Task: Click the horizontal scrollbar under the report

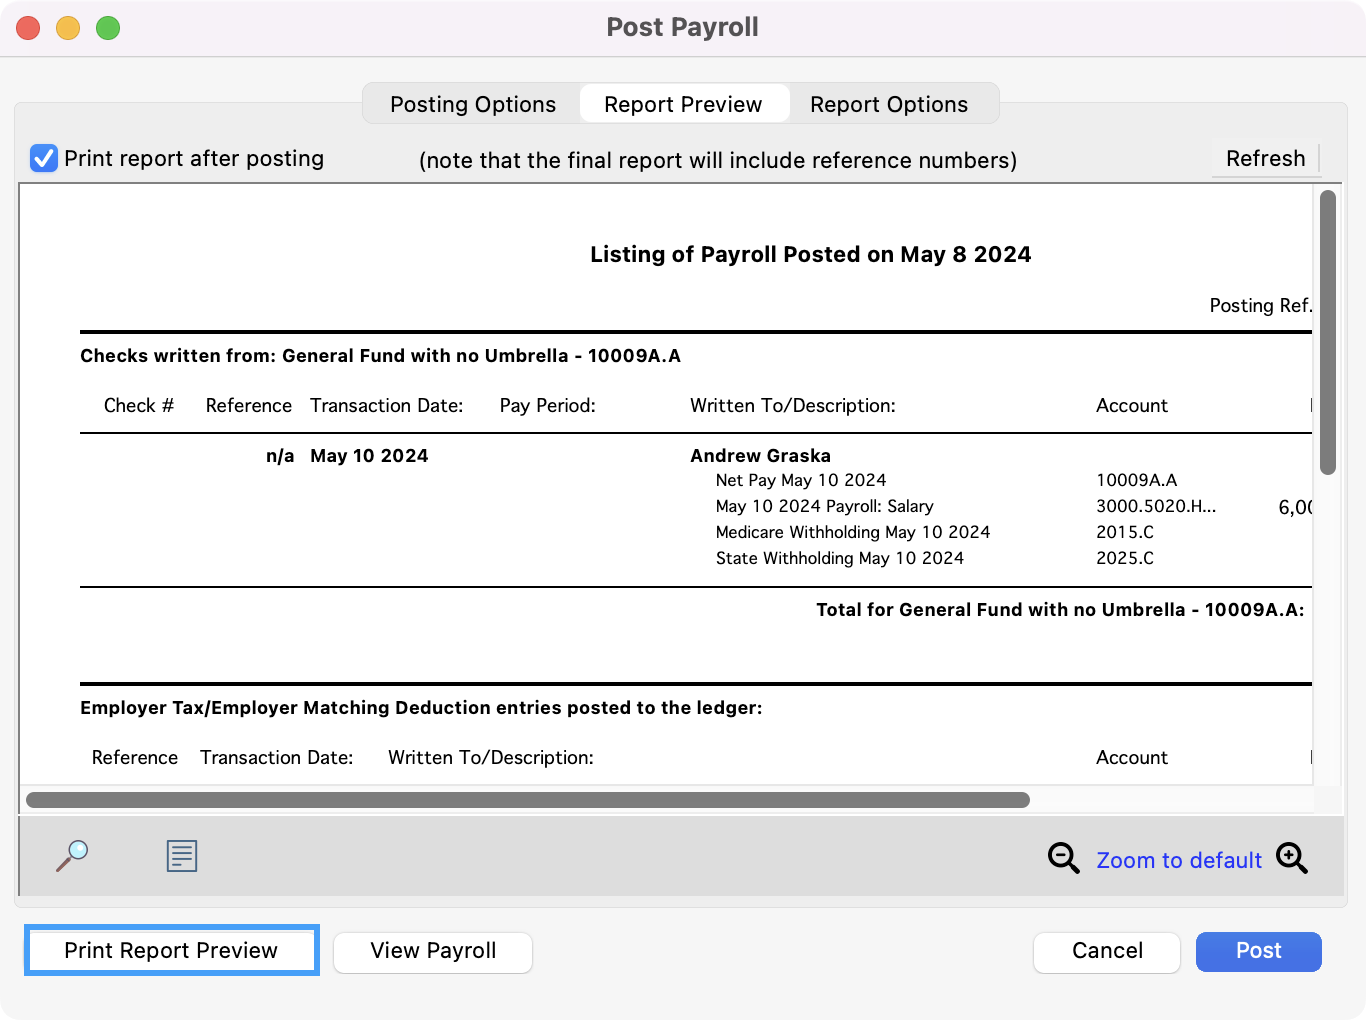Action: 527,800
